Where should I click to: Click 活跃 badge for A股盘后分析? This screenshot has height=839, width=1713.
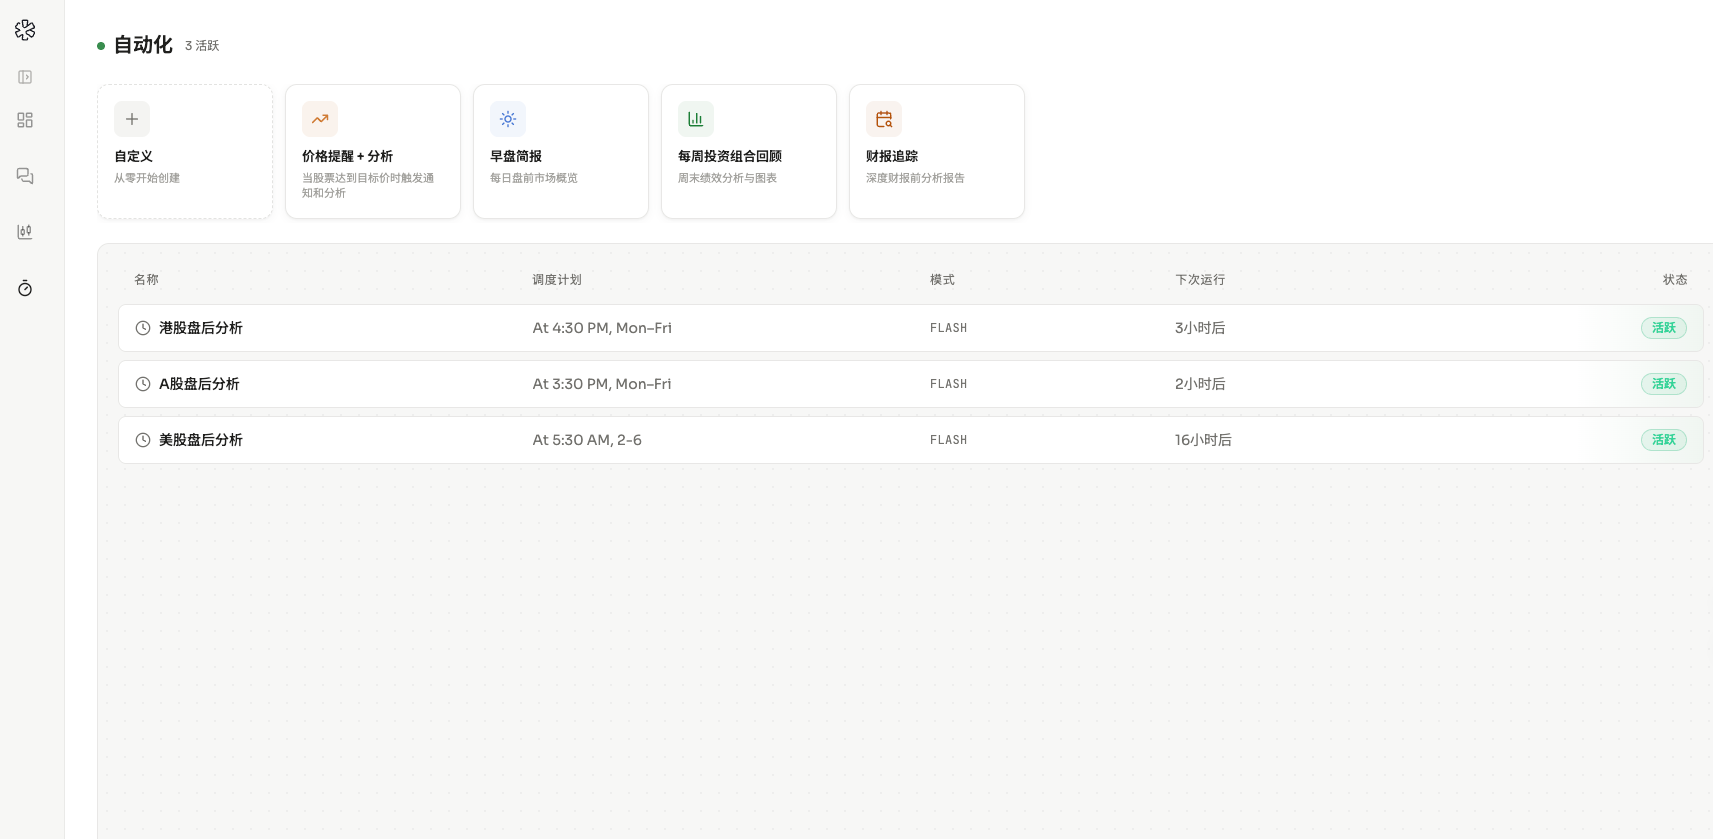tap(1664, 384)
